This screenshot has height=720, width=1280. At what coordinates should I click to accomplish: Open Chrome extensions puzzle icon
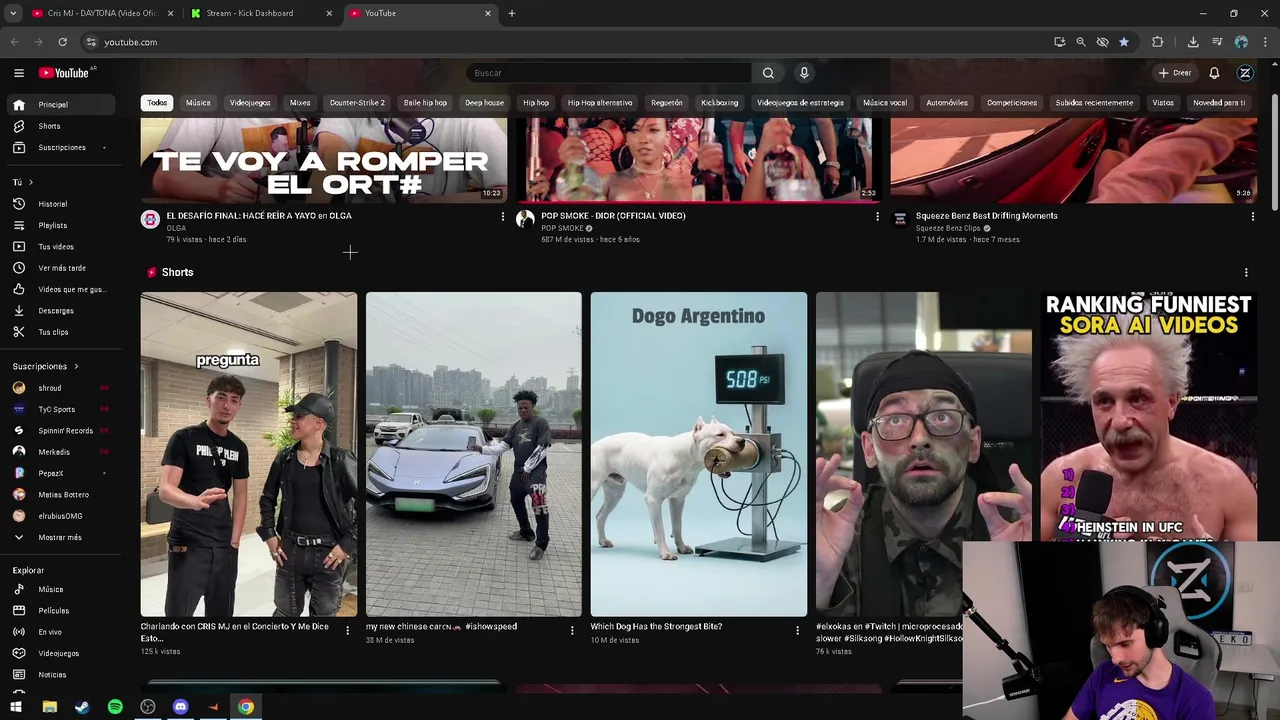tap(1158, 42)
